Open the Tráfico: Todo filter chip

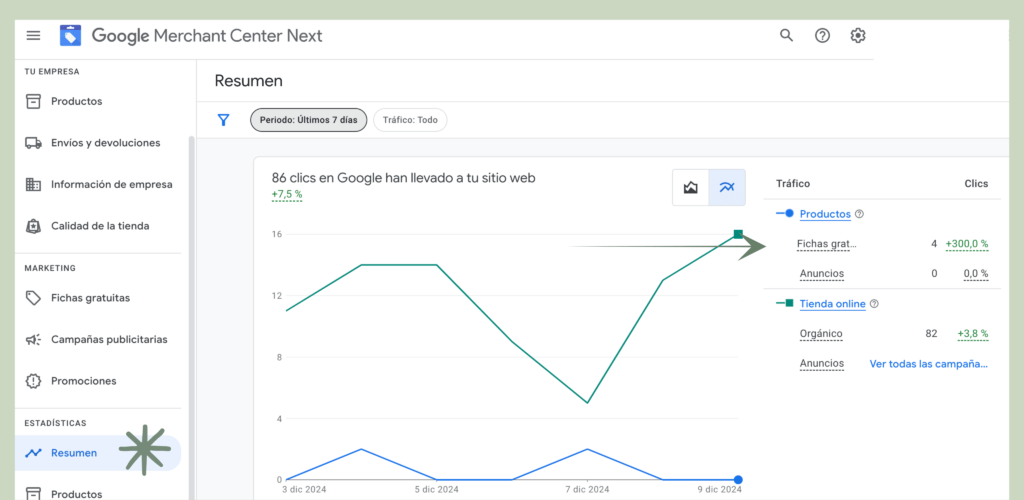[410, 120]
